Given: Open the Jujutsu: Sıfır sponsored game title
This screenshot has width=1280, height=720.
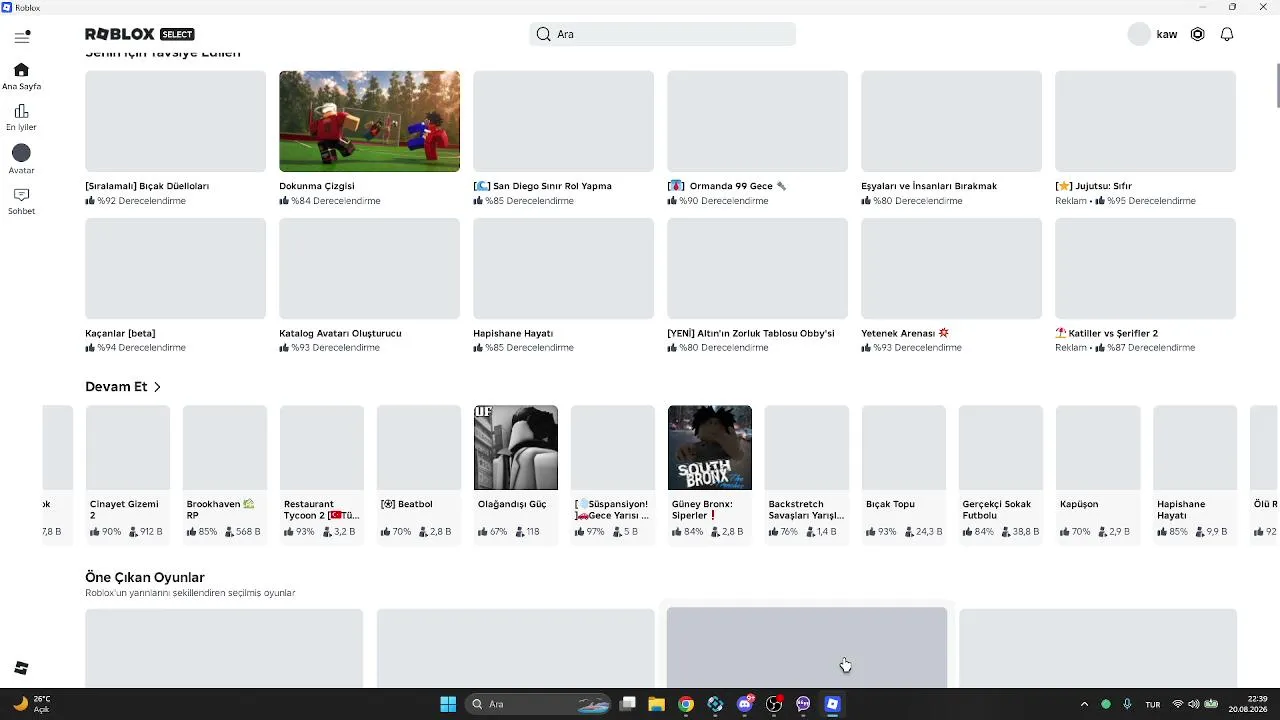Looking at the screenshot, I should tap(1094, 186).
